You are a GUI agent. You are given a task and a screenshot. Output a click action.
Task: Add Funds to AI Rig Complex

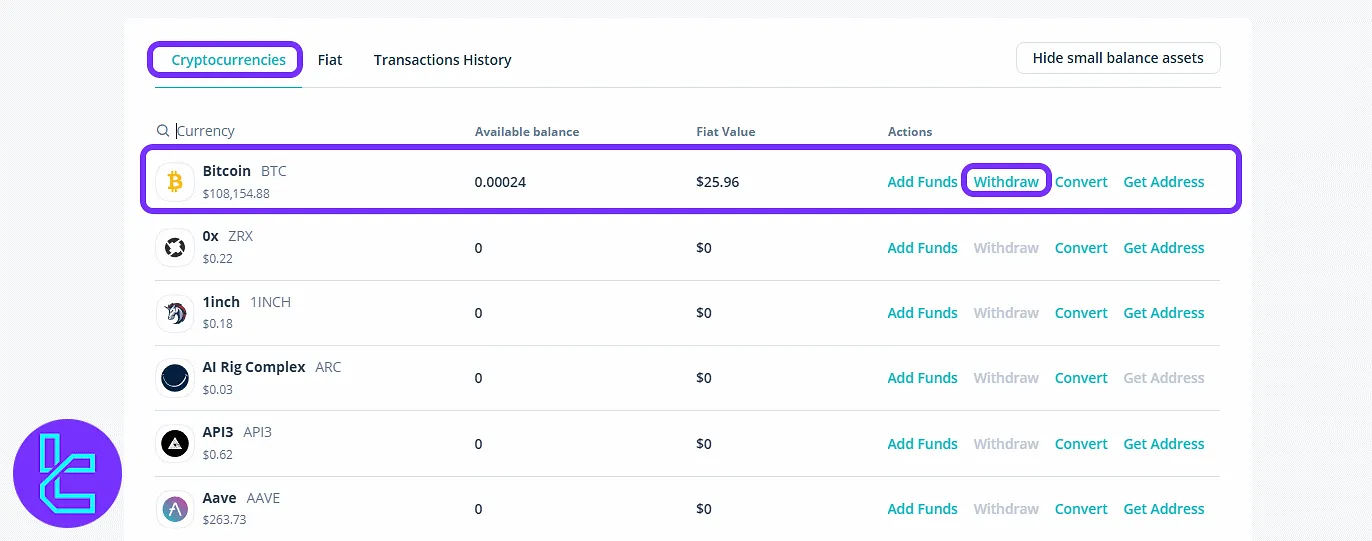pyautogui.click(x=922, y=378)
